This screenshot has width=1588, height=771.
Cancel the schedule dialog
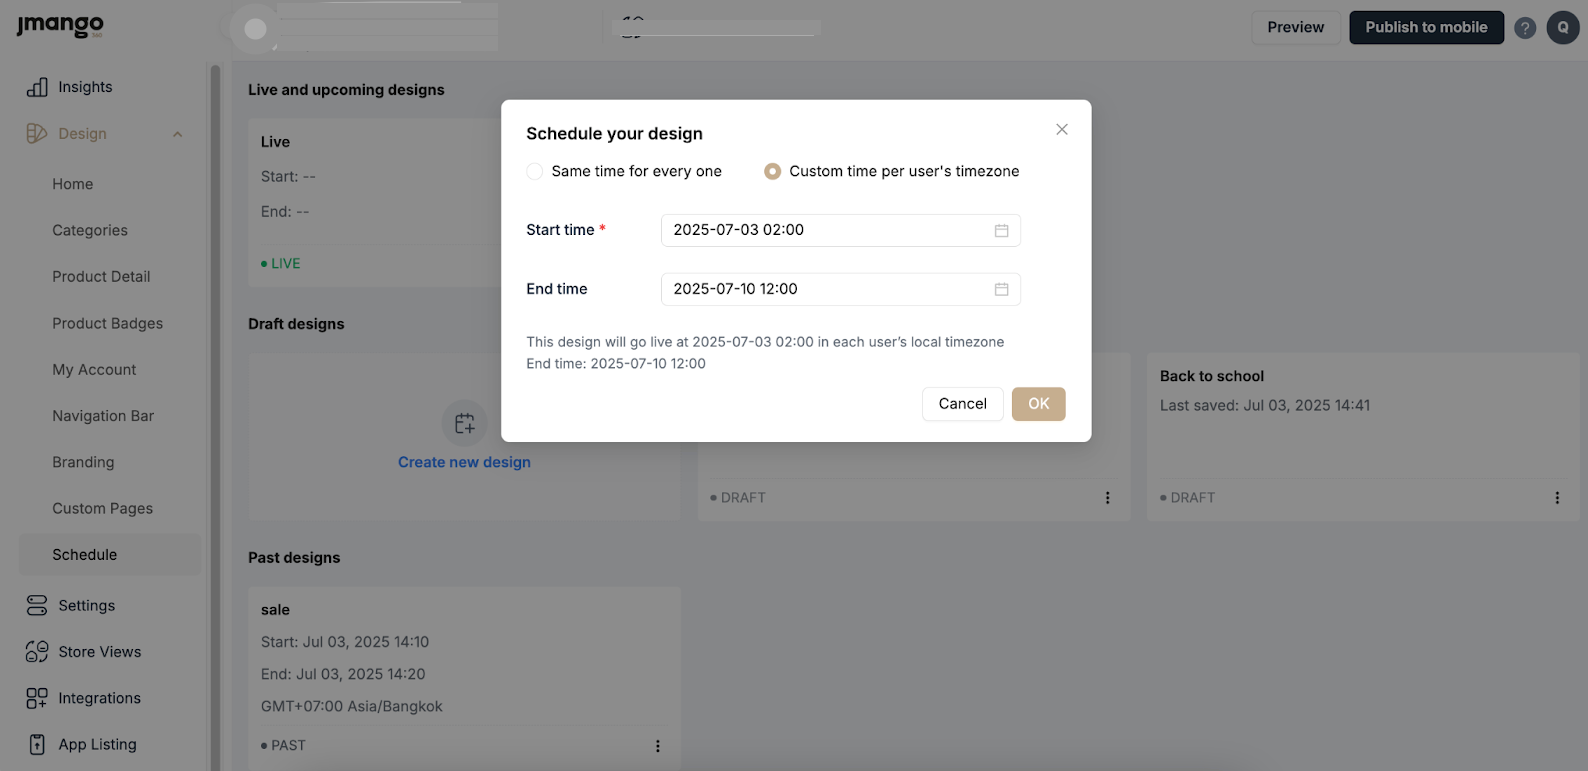[x=962, y=404]
